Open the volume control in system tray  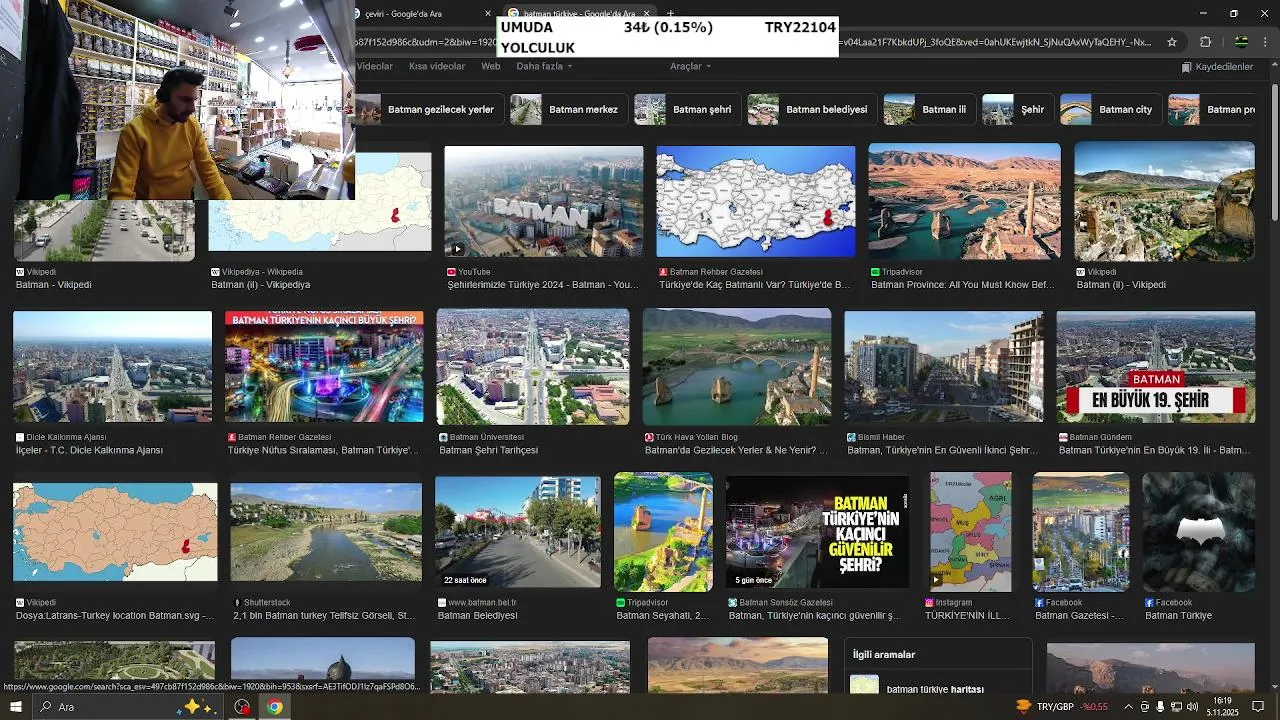(x=1192, y=707)
